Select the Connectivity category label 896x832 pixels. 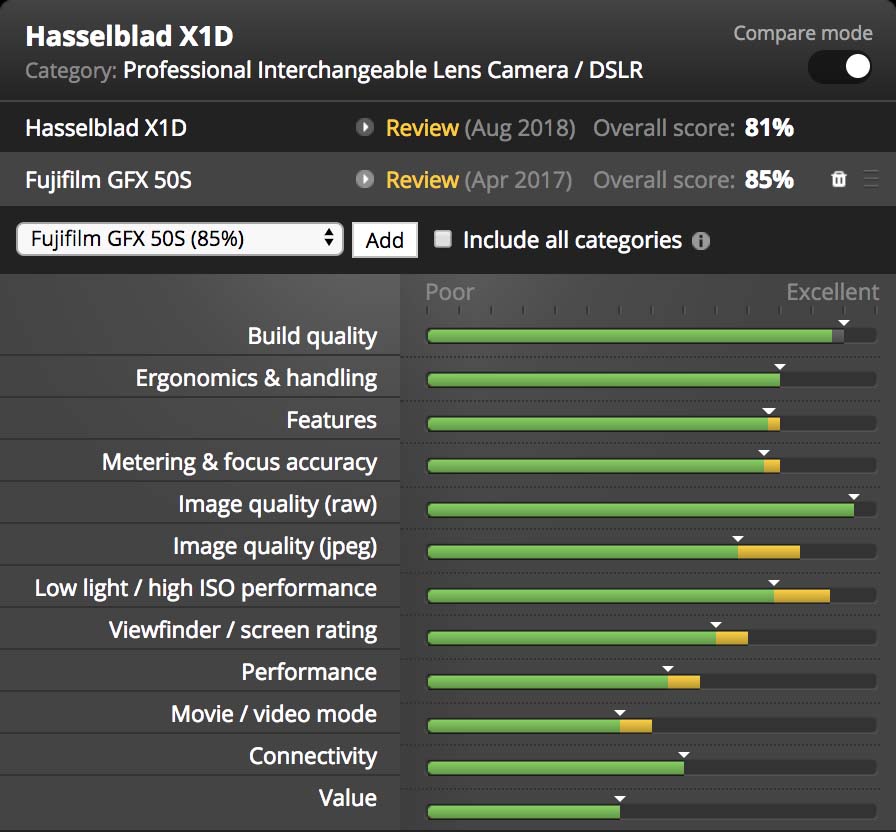coord(313,757)
